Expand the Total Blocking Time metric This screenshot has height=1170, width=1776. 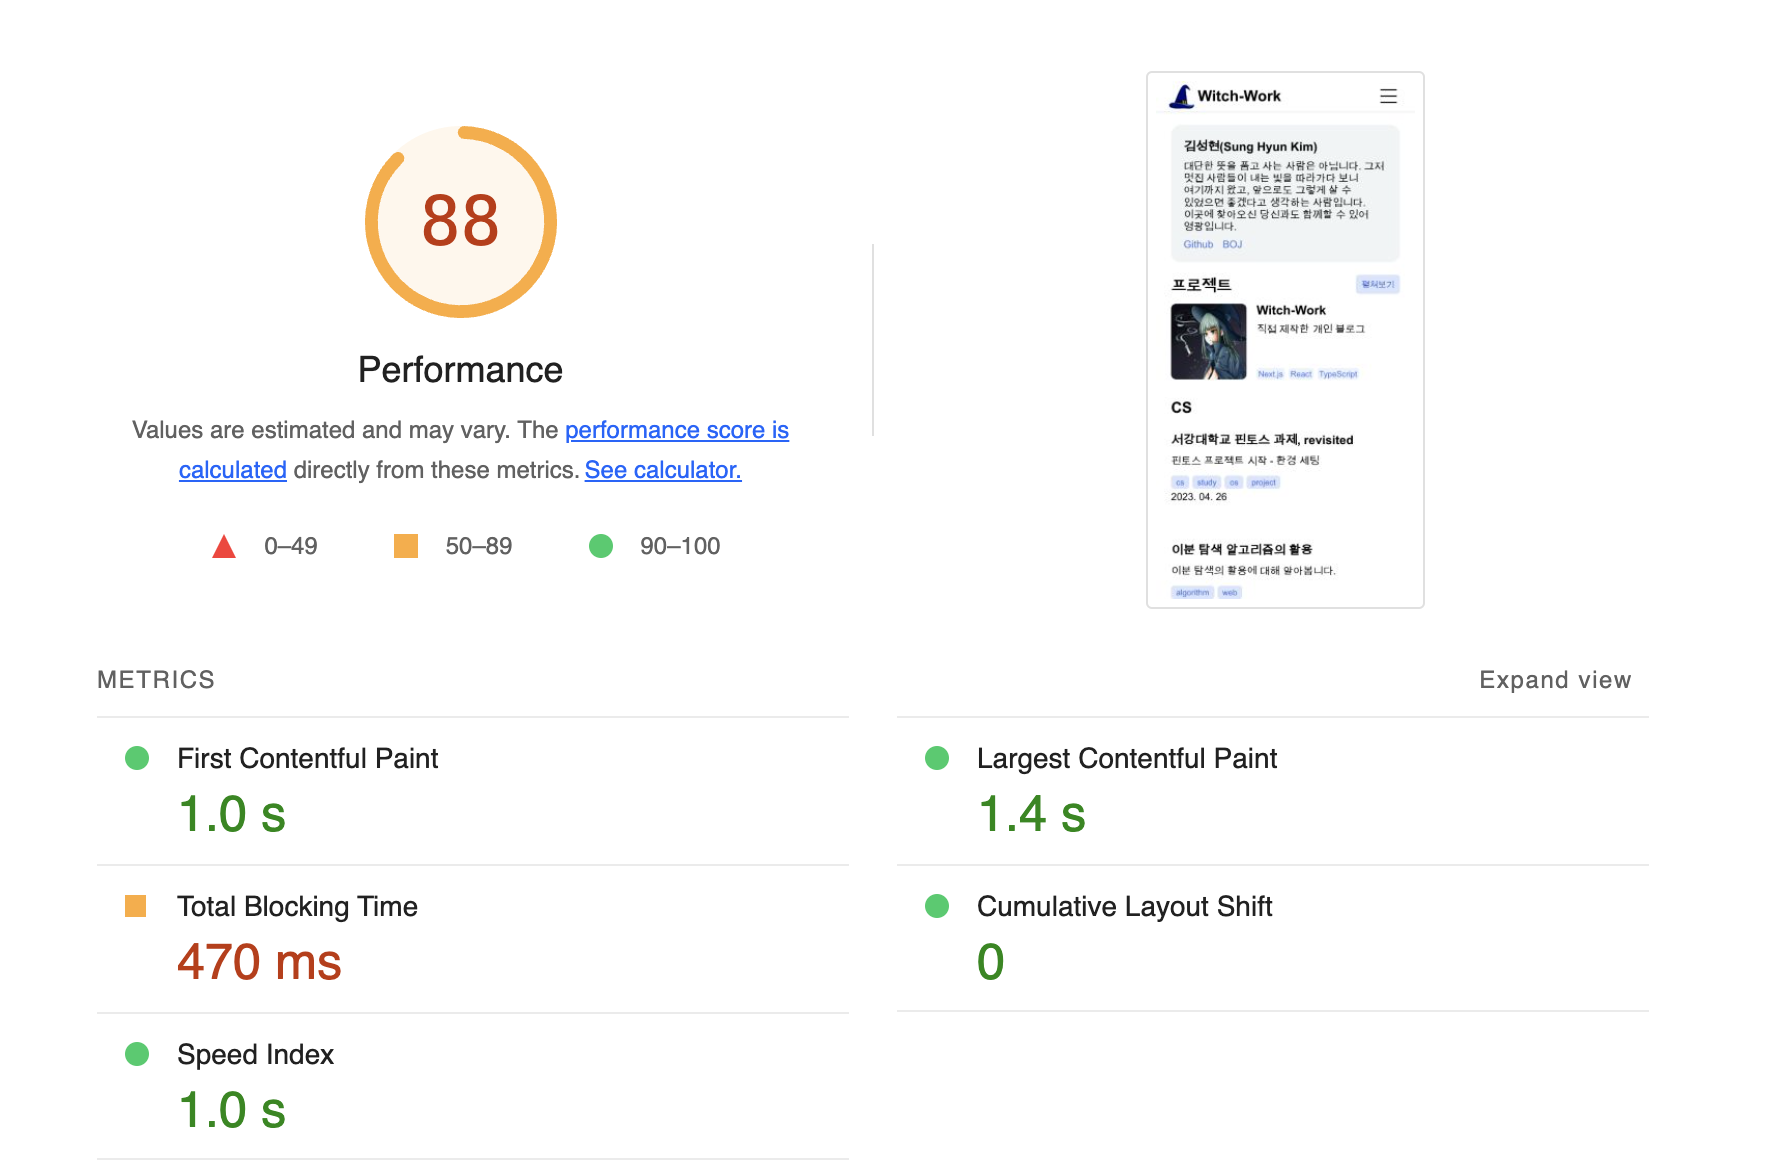pos(297,907)
